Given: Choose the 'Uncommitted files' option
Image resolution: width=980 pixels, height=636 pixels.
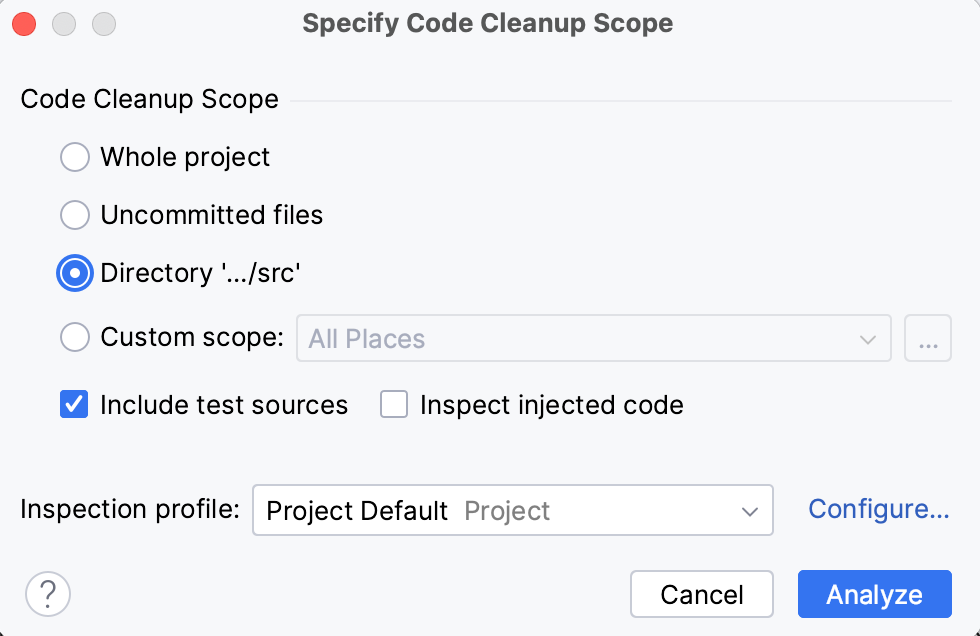Looking at the screenshot, I should coord(74,215).
